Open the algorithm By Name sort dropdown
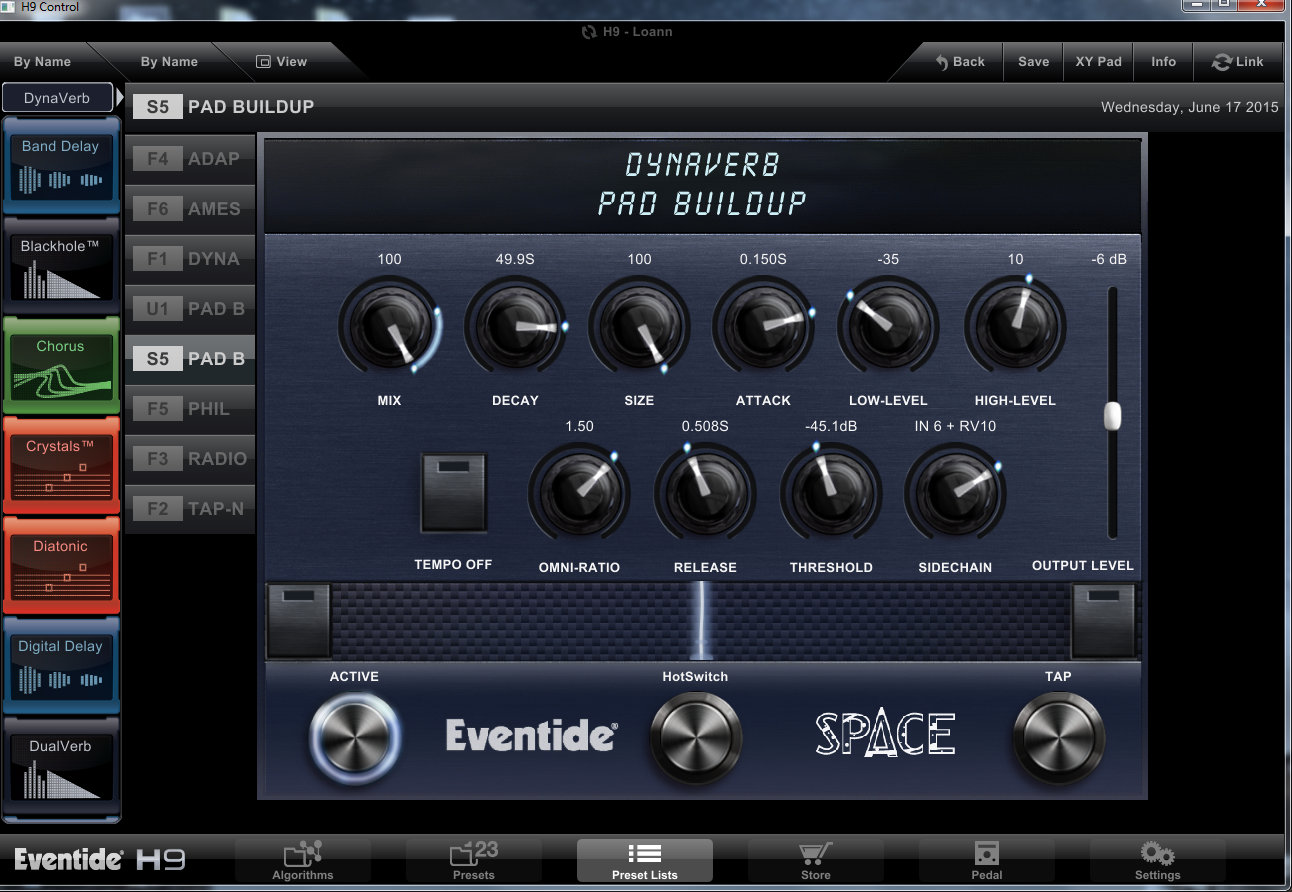The width and height of the screenshot is (1292, 892). 43,62
